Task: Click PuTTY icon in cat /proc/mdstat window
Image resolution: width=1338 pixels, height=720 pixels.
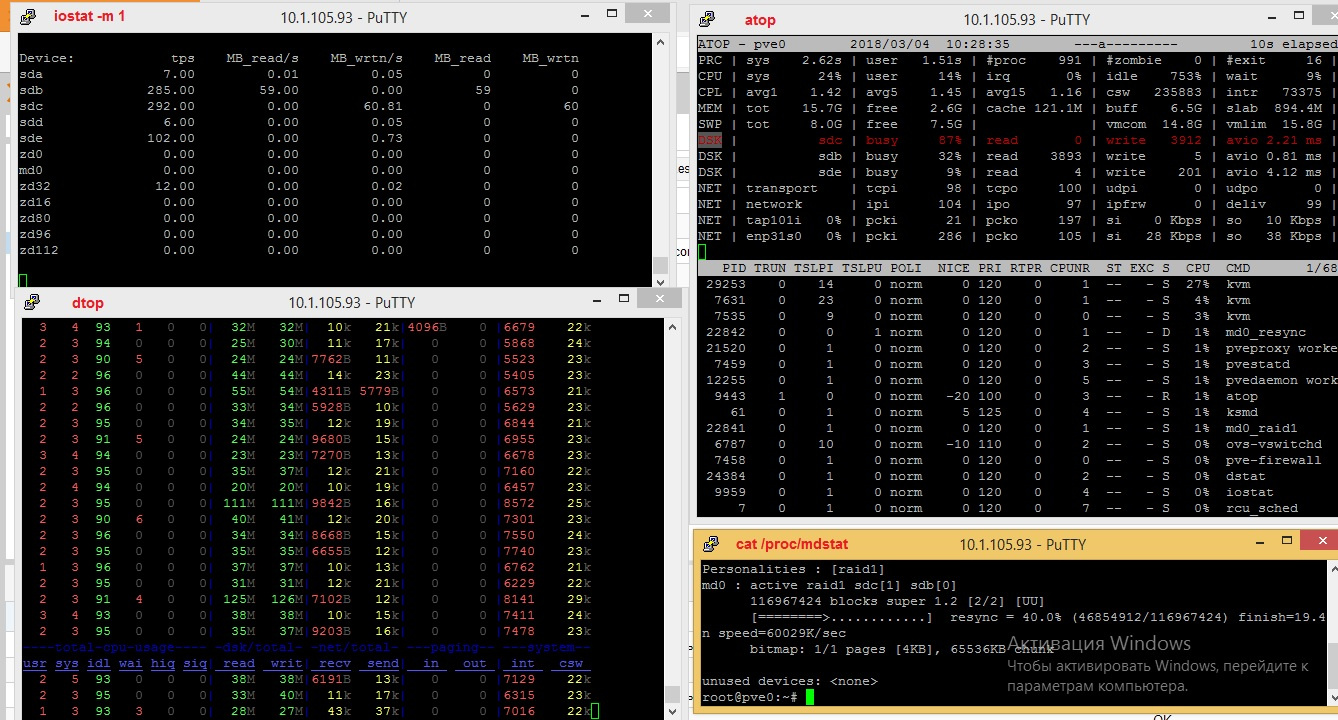Action: pos(711,544)
